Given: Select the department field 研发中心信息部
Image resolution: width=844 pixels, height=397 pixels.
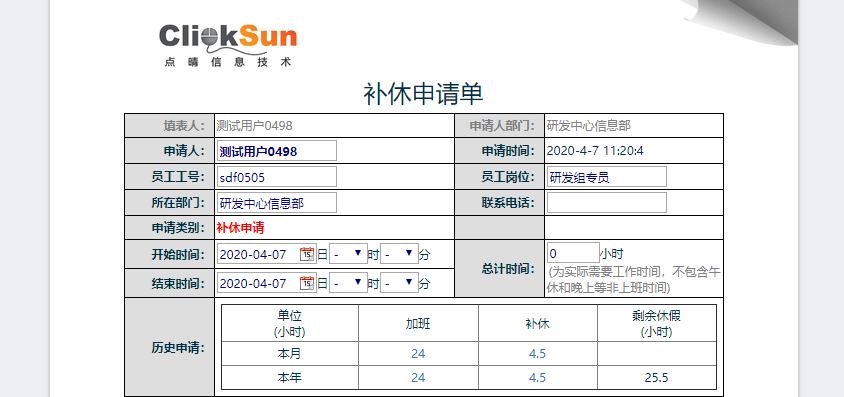Looking at the screenshot, I should [x=277, y=203].
